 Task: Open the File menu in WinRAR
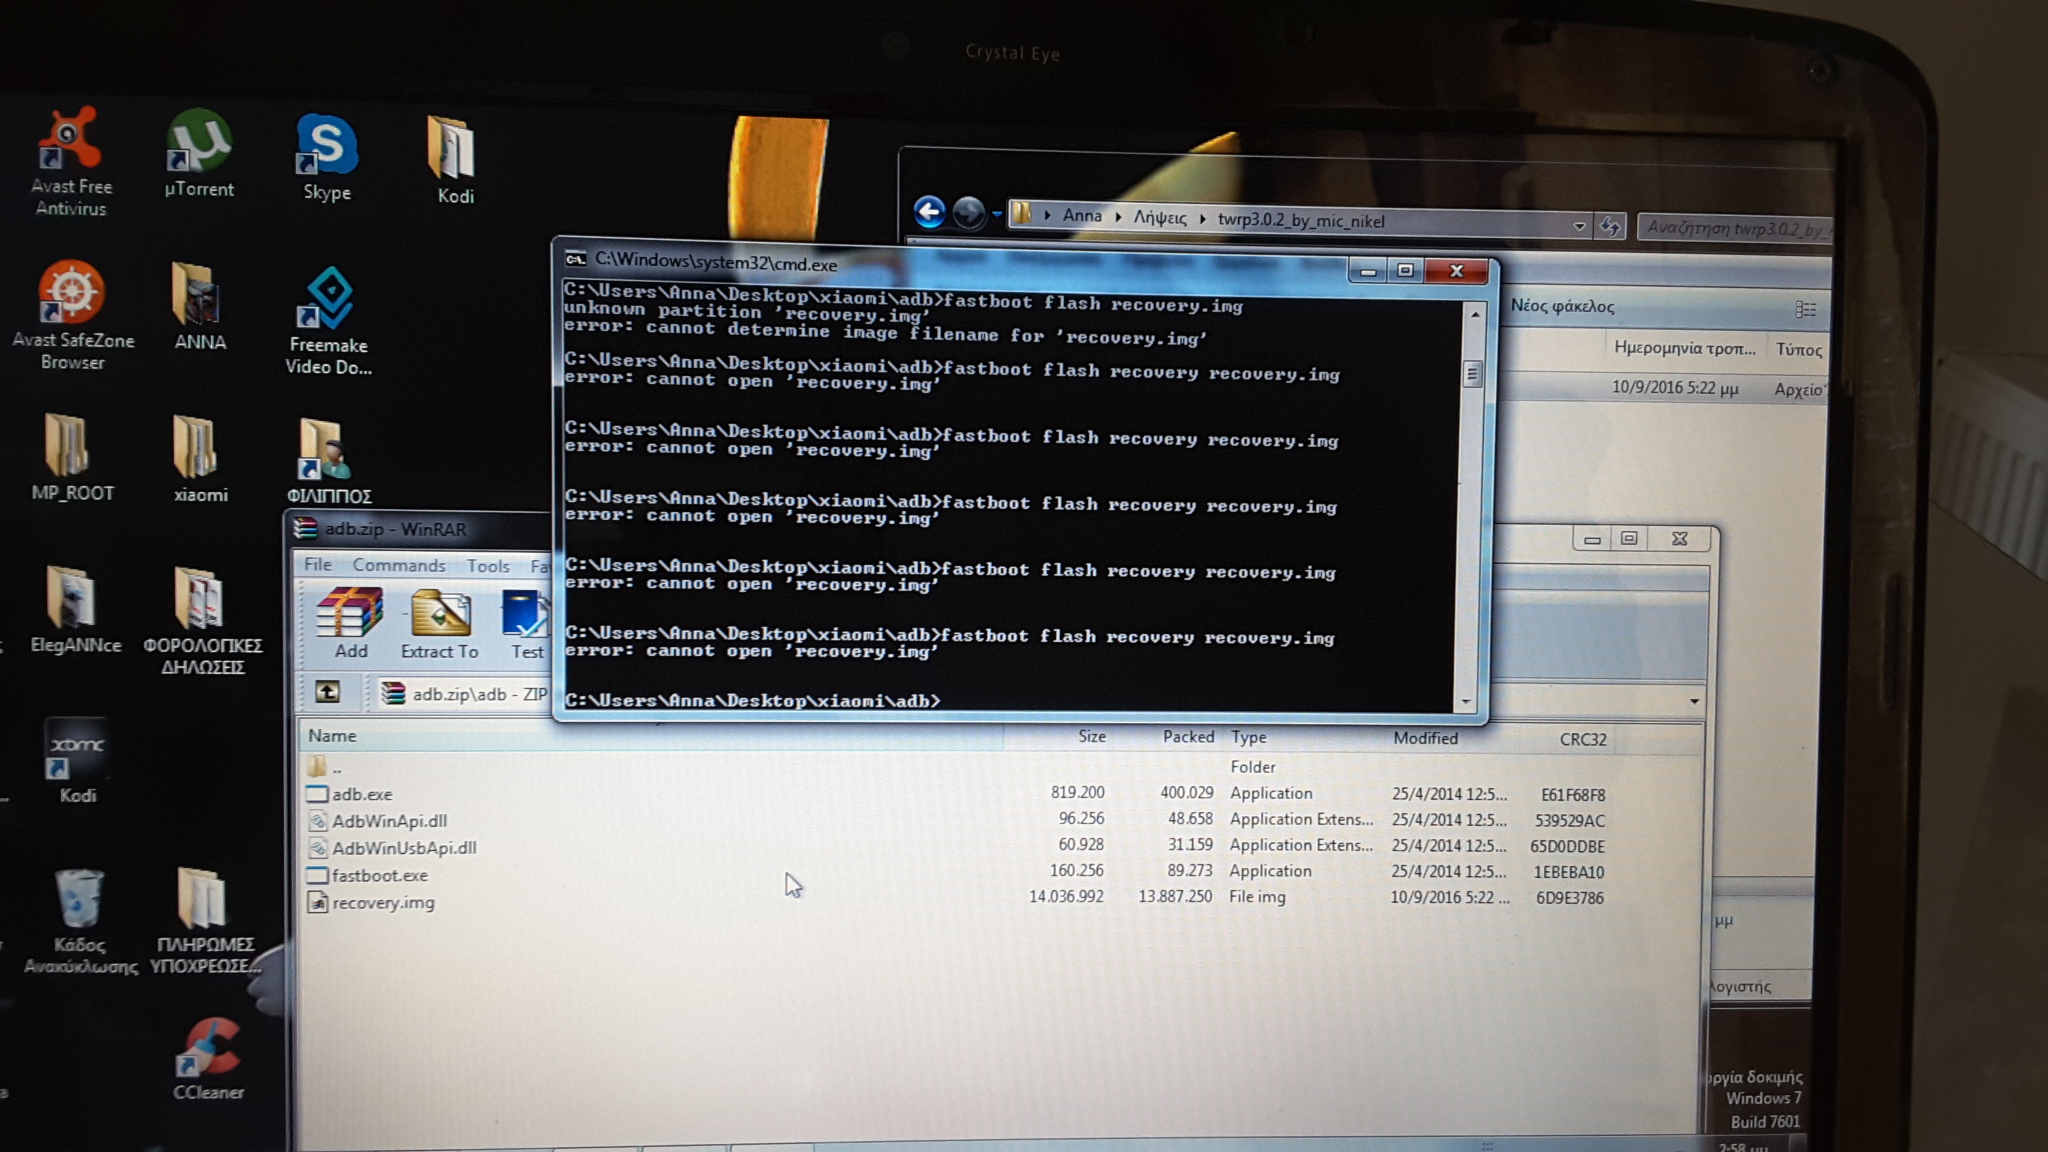pos(317,565)
